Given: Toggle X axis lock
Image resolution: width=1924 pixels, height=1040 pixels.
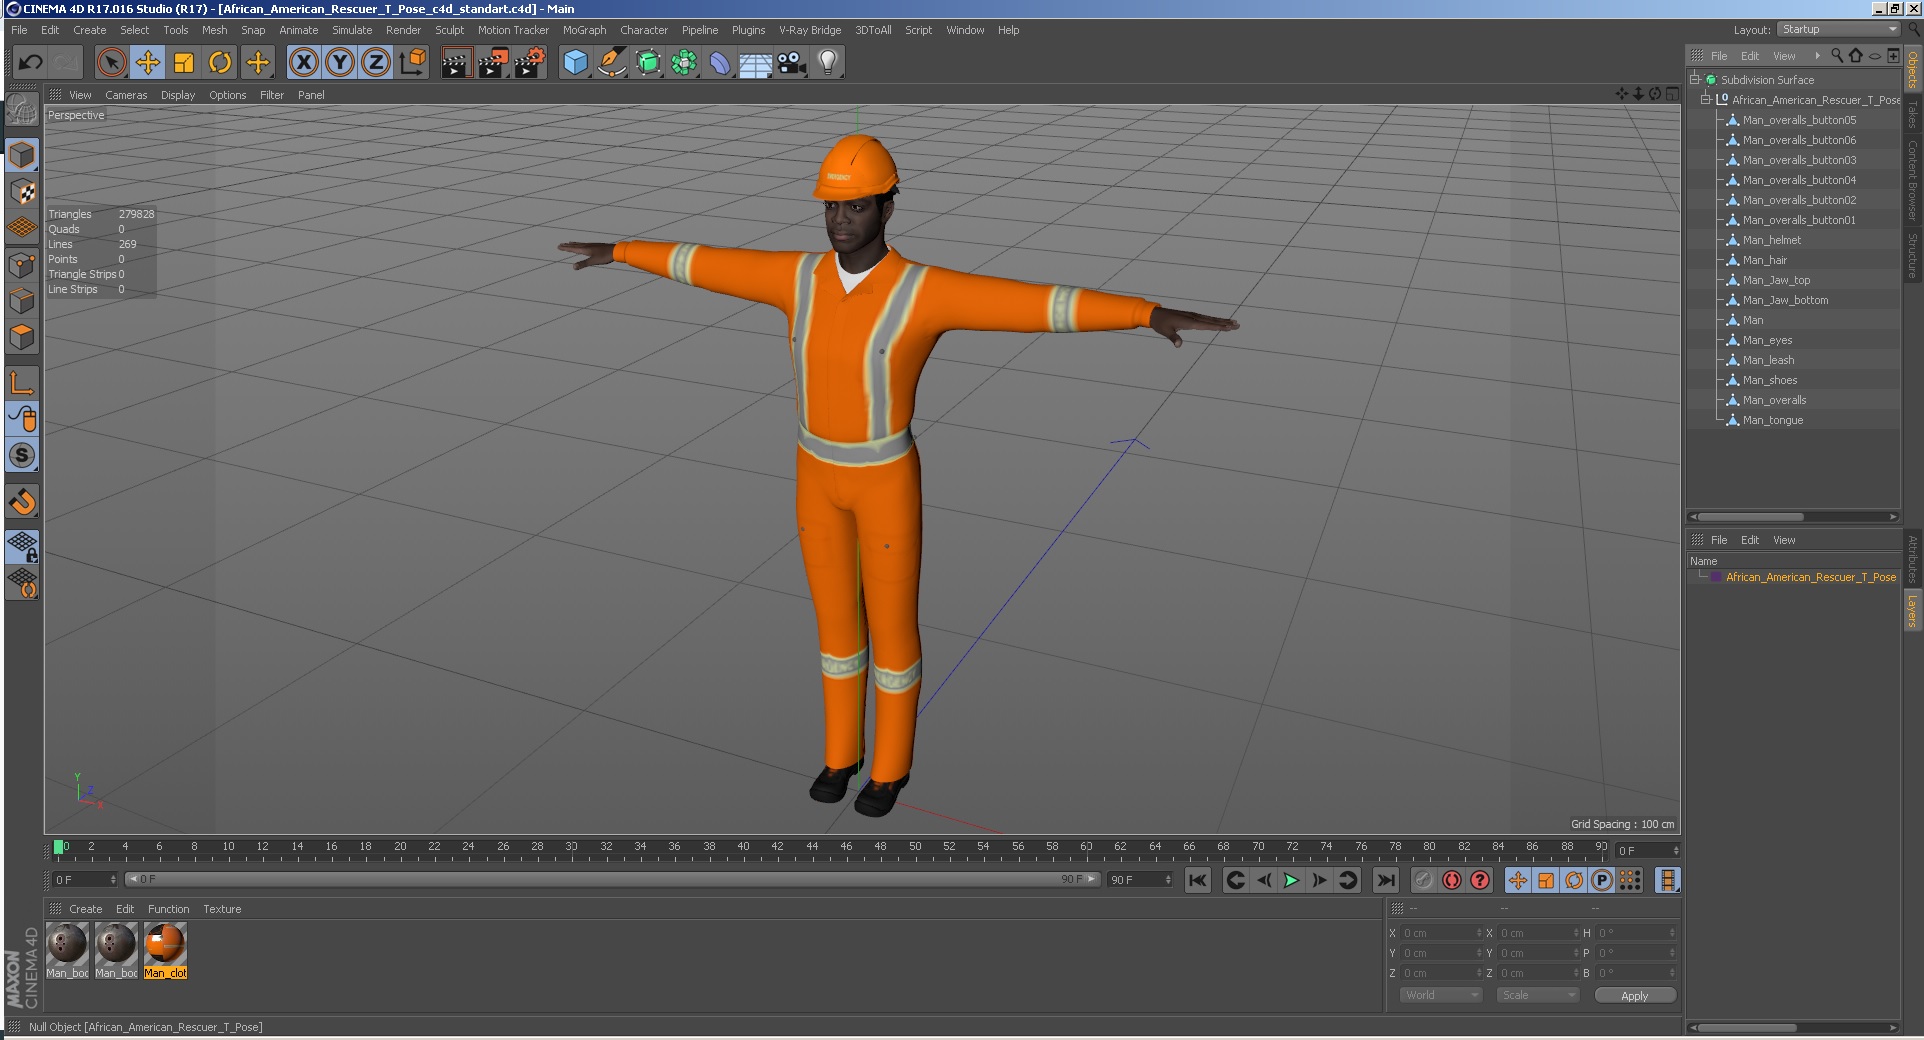Looking at the screenshot, I should (304, 63).
